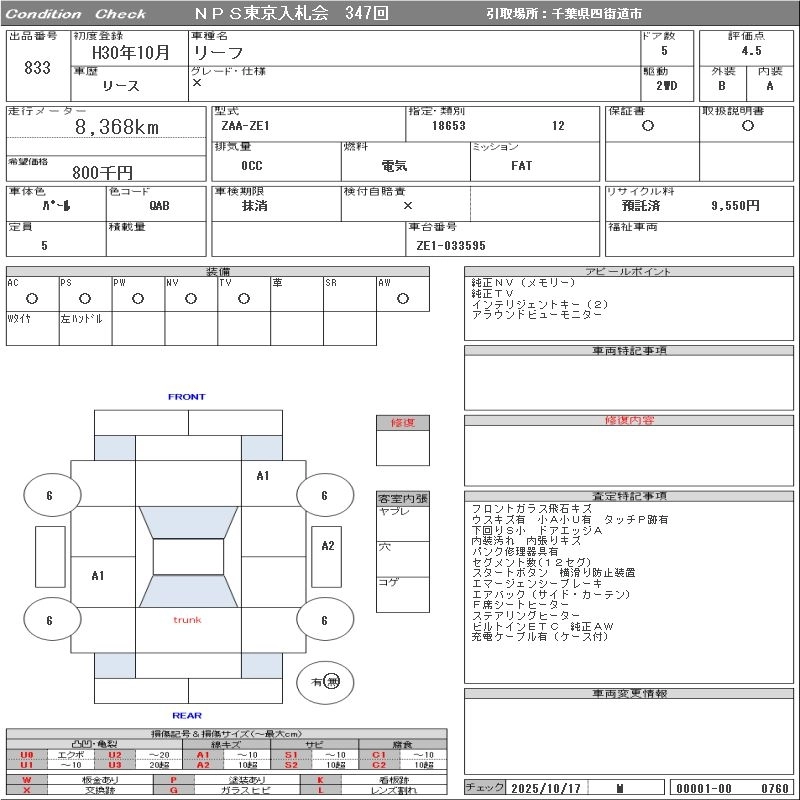Click the A1 mark on the diagram's left door
The height and width of the screenshot is (800, 800).
tap(97, 576)
